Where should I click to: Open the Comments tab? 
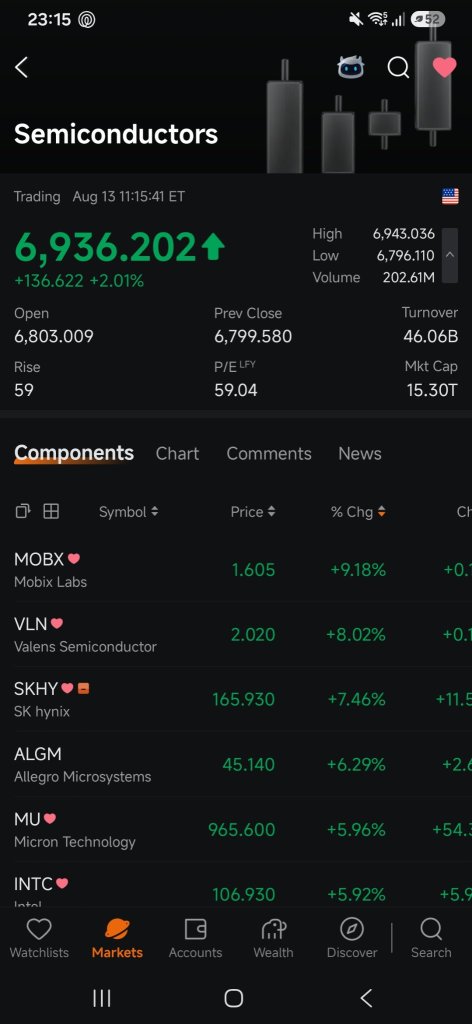[269, 453]
